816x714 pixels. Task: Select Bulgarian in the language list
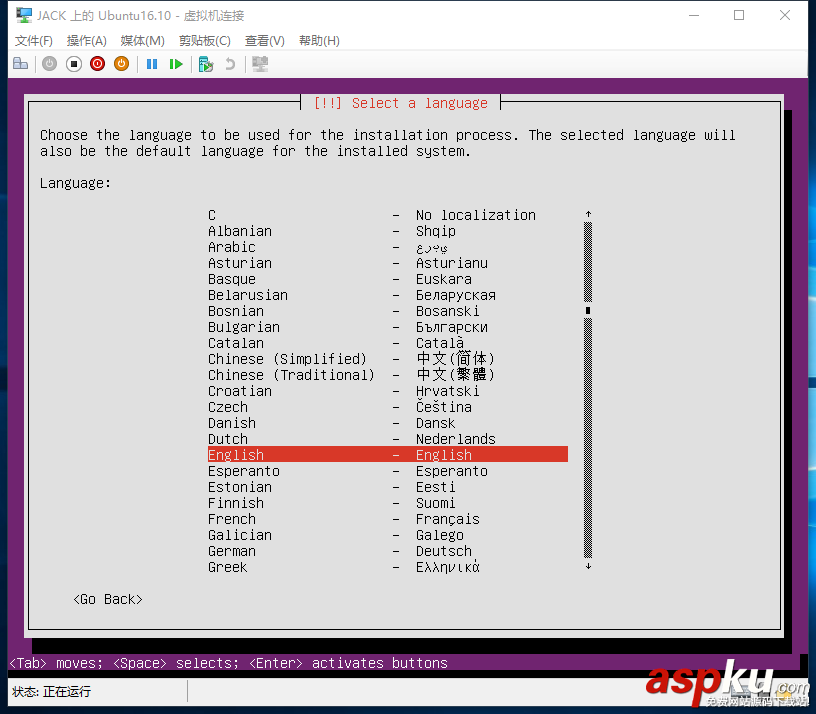click(388, 327)
